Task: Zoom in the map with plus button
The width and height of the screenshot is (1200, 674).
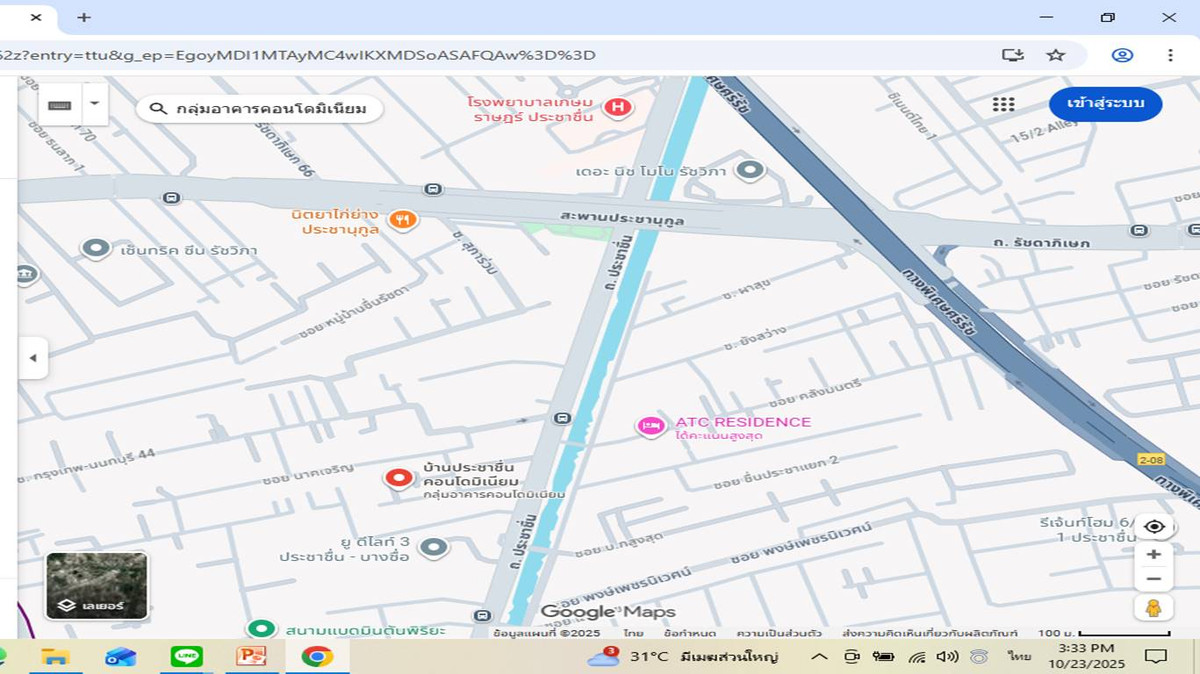Action: point(1153,554)
